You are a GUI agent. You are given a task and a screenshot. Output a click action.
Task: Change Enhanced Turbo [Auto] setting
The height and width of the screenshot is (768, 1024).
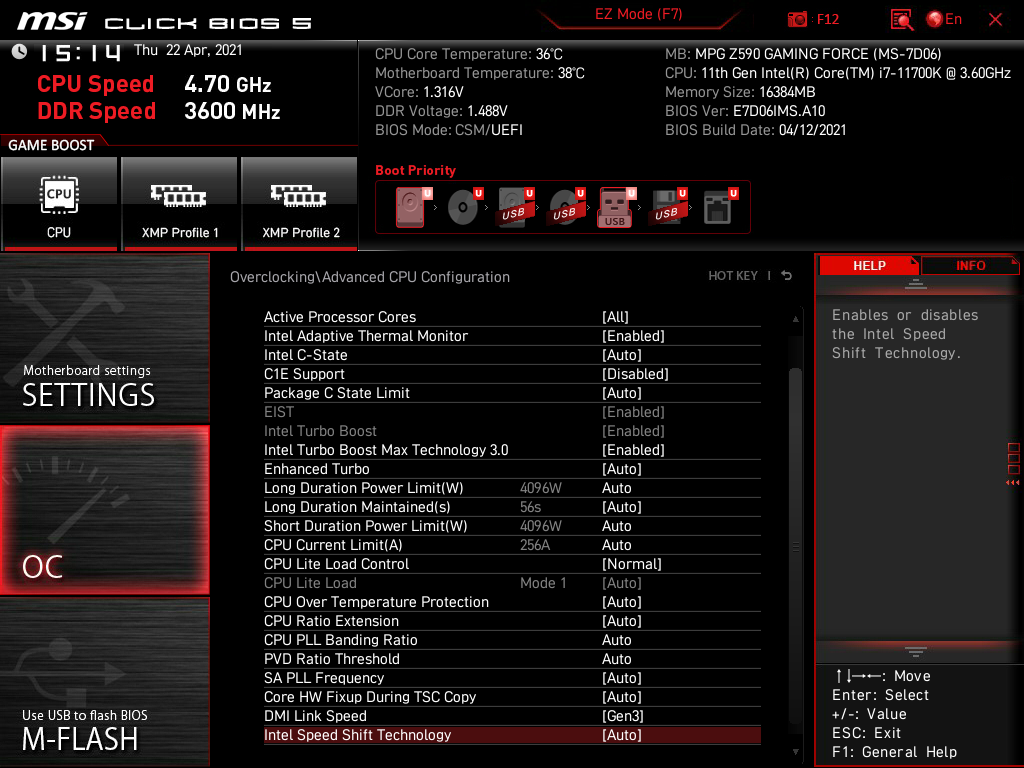coord(512,469)
